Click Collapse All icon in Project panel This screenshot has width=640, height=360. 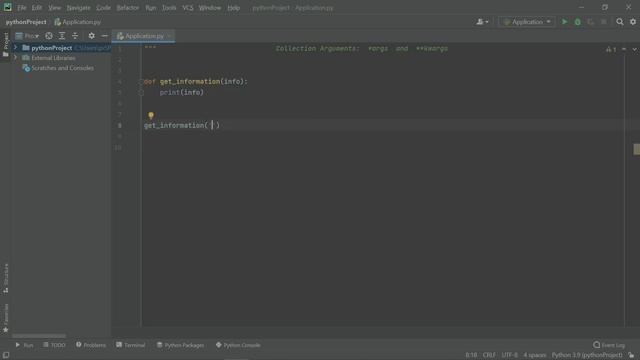pos(75,36)
